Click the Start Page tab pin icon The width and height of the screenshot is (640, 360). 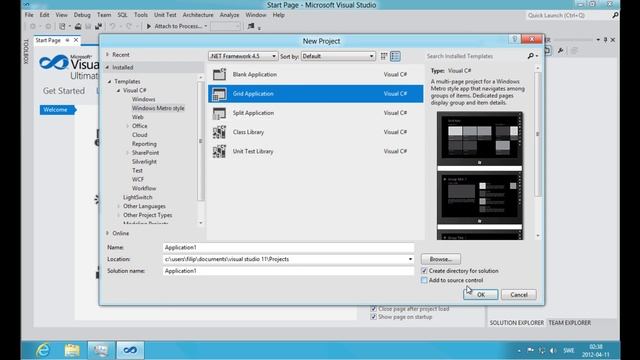[x=67, y=40]
